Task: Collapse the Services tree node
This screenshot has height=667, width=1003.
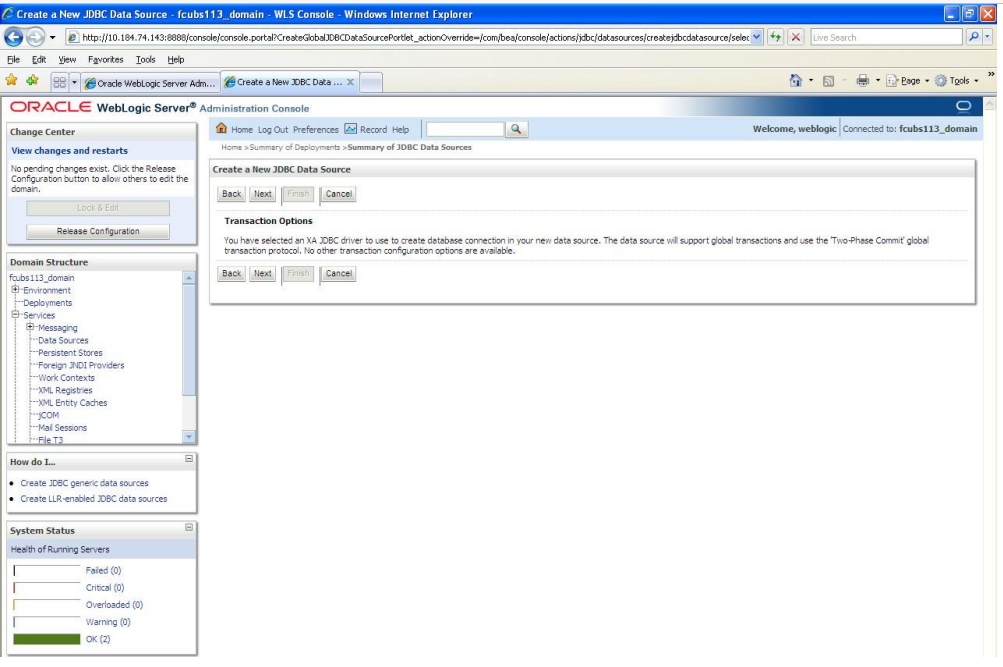Action: (x=15, y=315)
